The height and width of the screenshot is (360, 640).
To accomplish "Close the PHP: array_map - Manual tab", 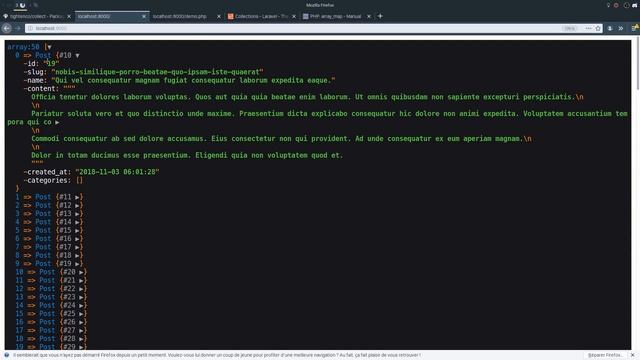I will pyautogui.click(x=369, y=16).
